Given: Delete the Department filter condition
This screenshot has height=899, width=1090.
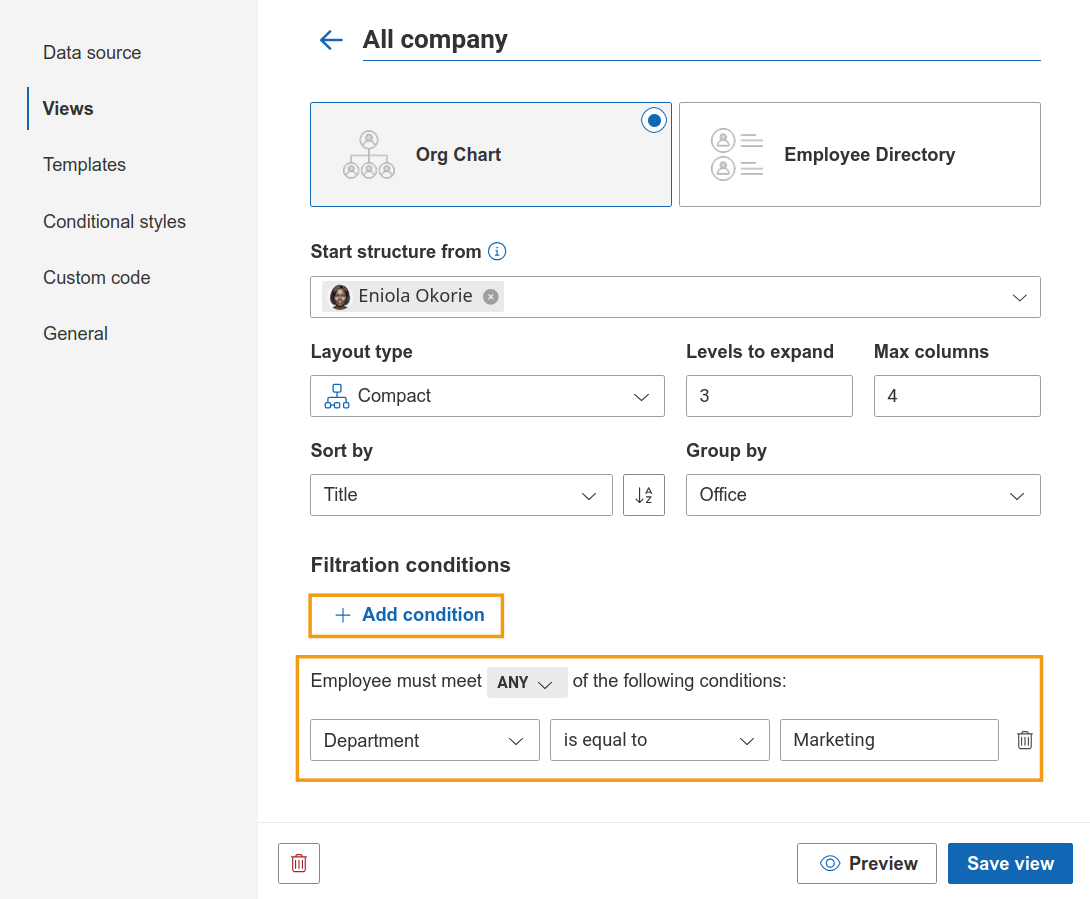Looking at the screenshot, I should 1025,740.
